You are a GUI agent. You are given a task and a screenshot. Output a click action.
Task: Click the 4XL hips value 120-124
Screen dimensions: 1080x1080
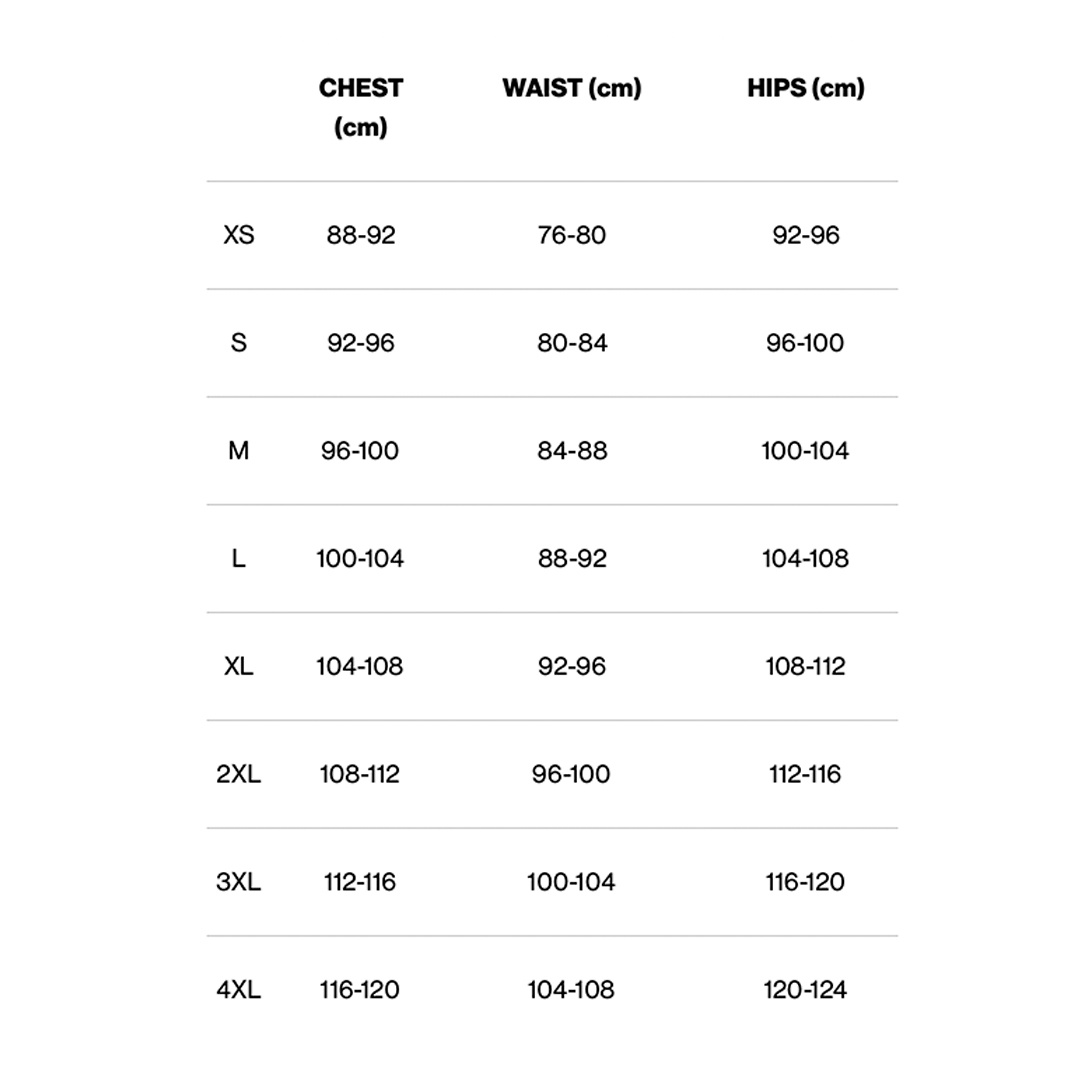[x=805, y=990]
